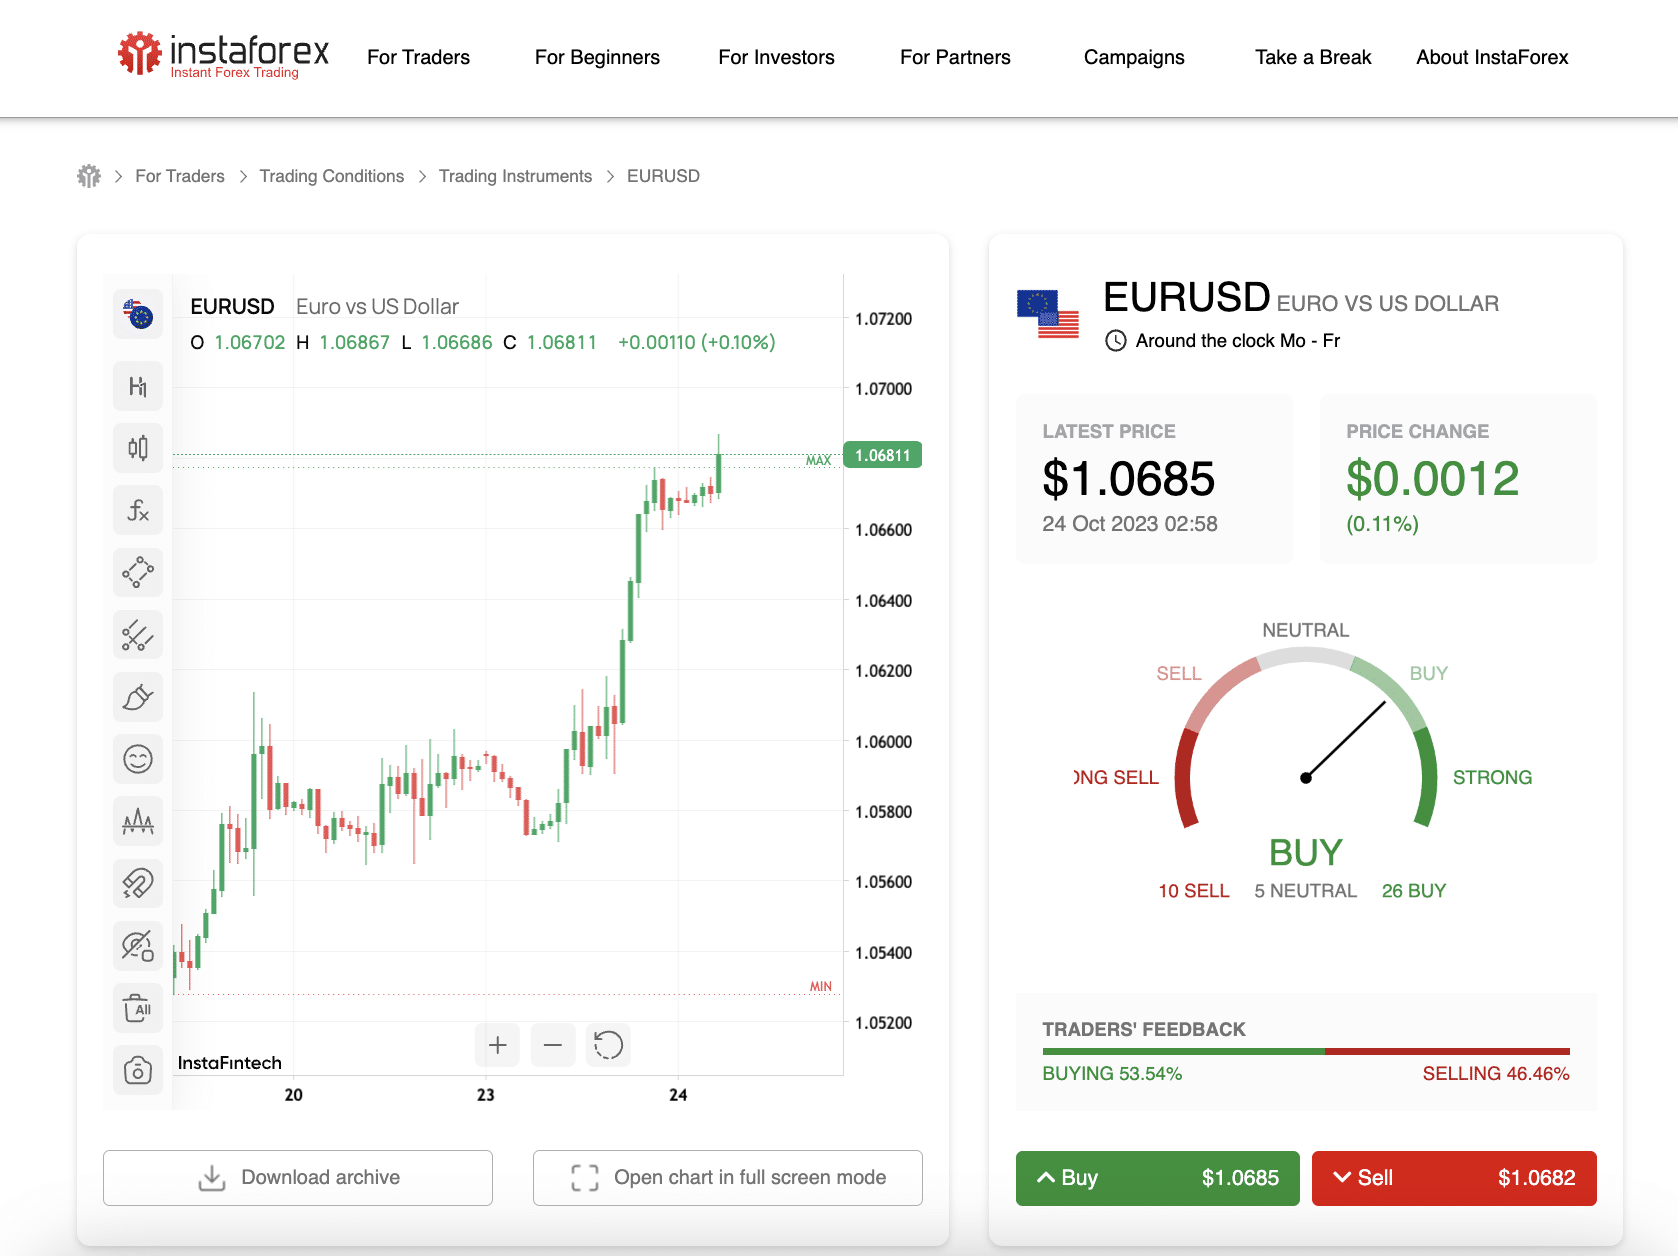
Task: Open the For Beginners menu
Action: tap(597, 57)
